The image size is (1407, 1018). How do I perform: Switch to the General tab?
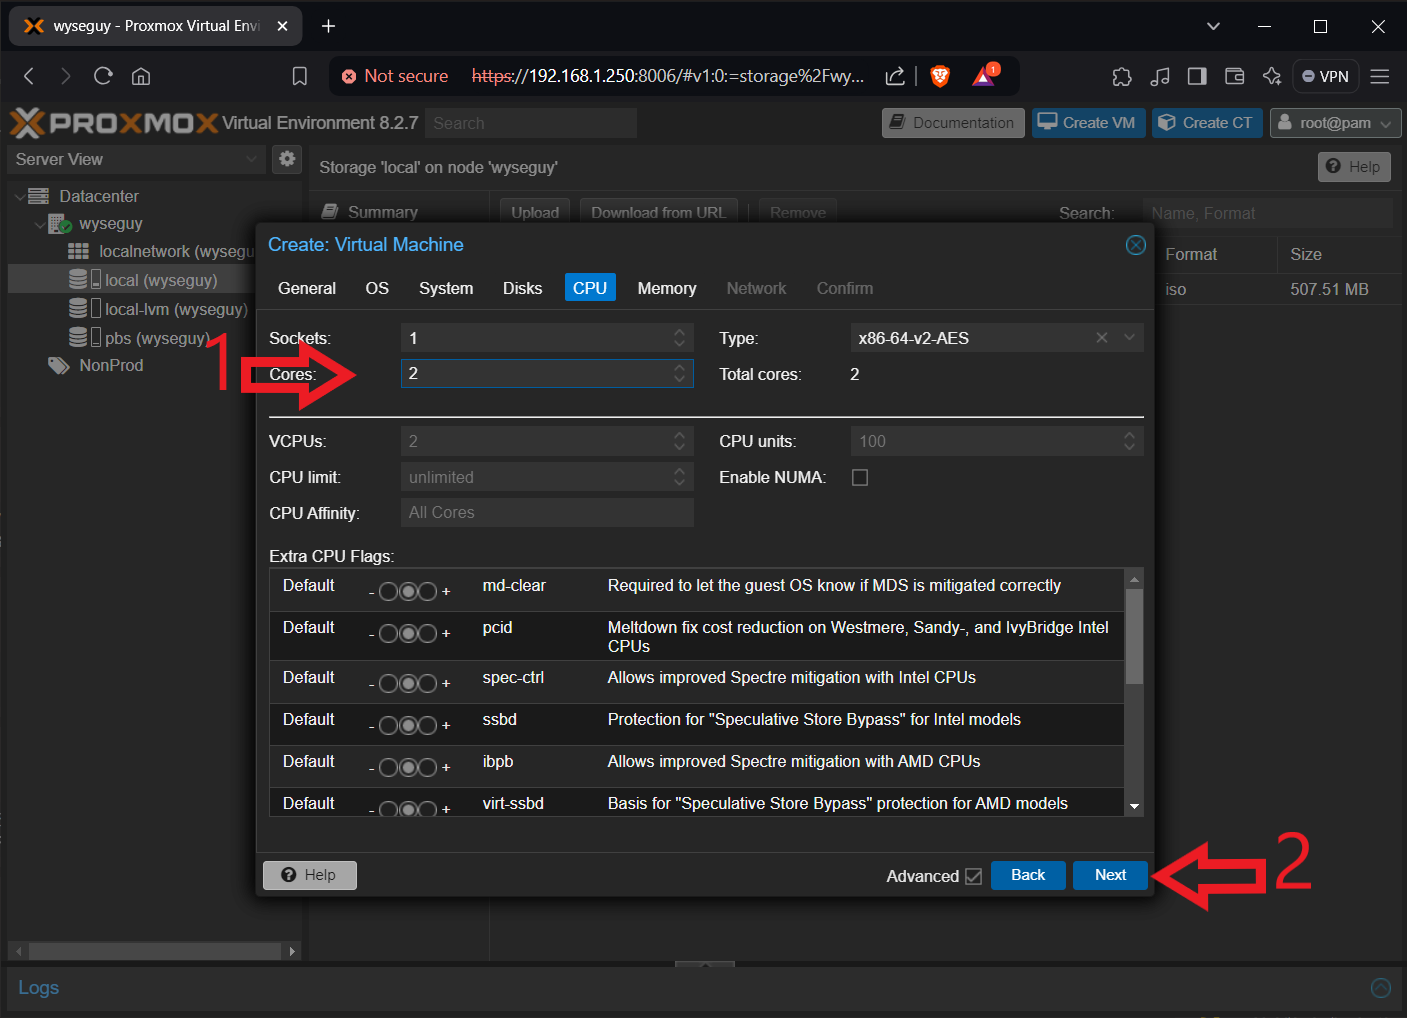point(307,288)
